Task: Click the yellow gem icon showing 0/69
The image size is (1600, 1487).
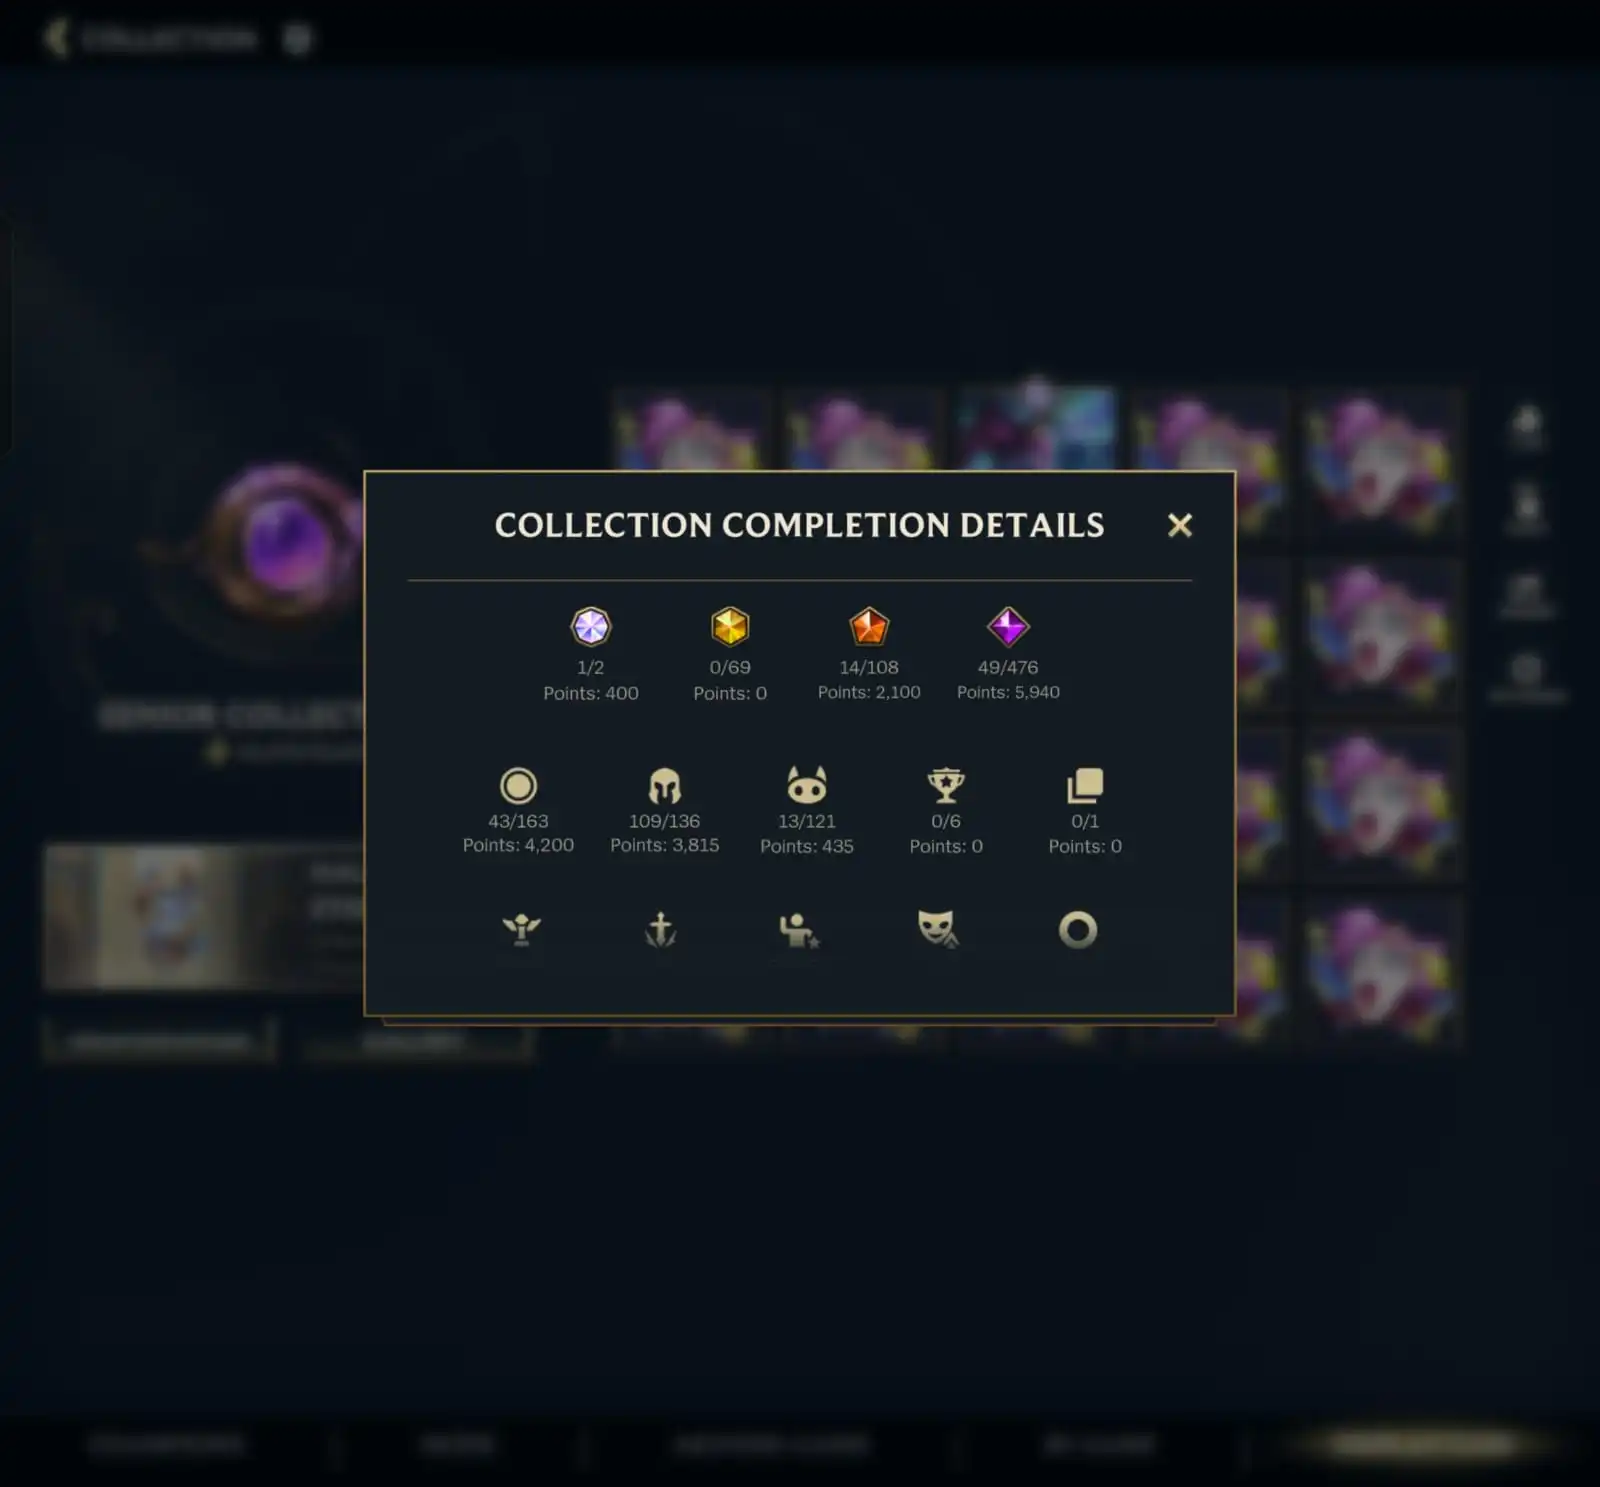Action: [730, 627]
